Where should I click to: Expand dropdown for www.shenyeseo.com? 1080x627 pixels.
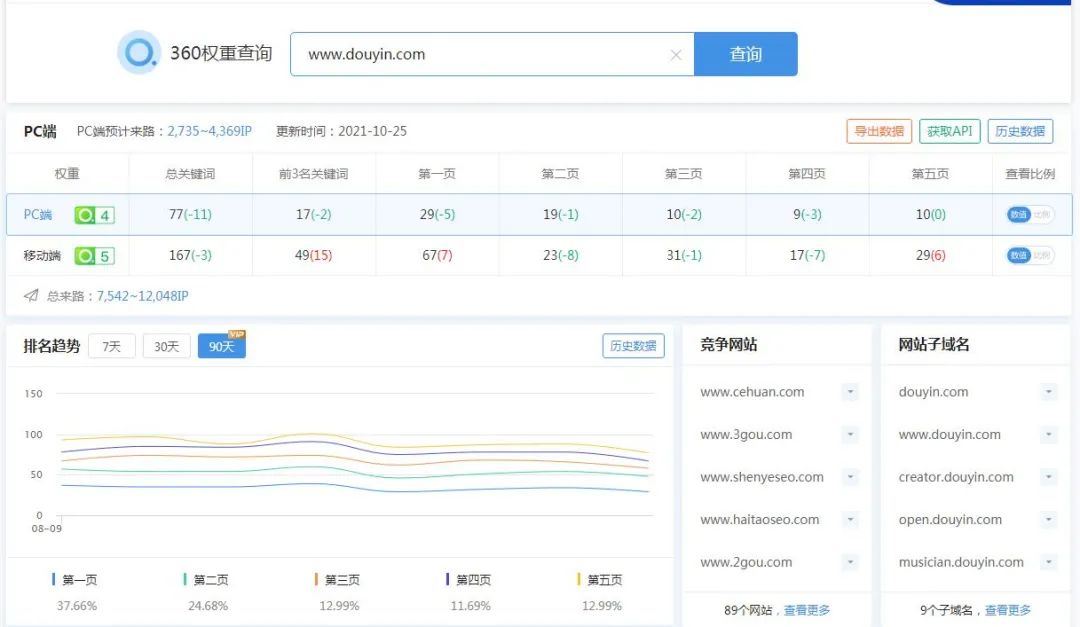(850, 477)
